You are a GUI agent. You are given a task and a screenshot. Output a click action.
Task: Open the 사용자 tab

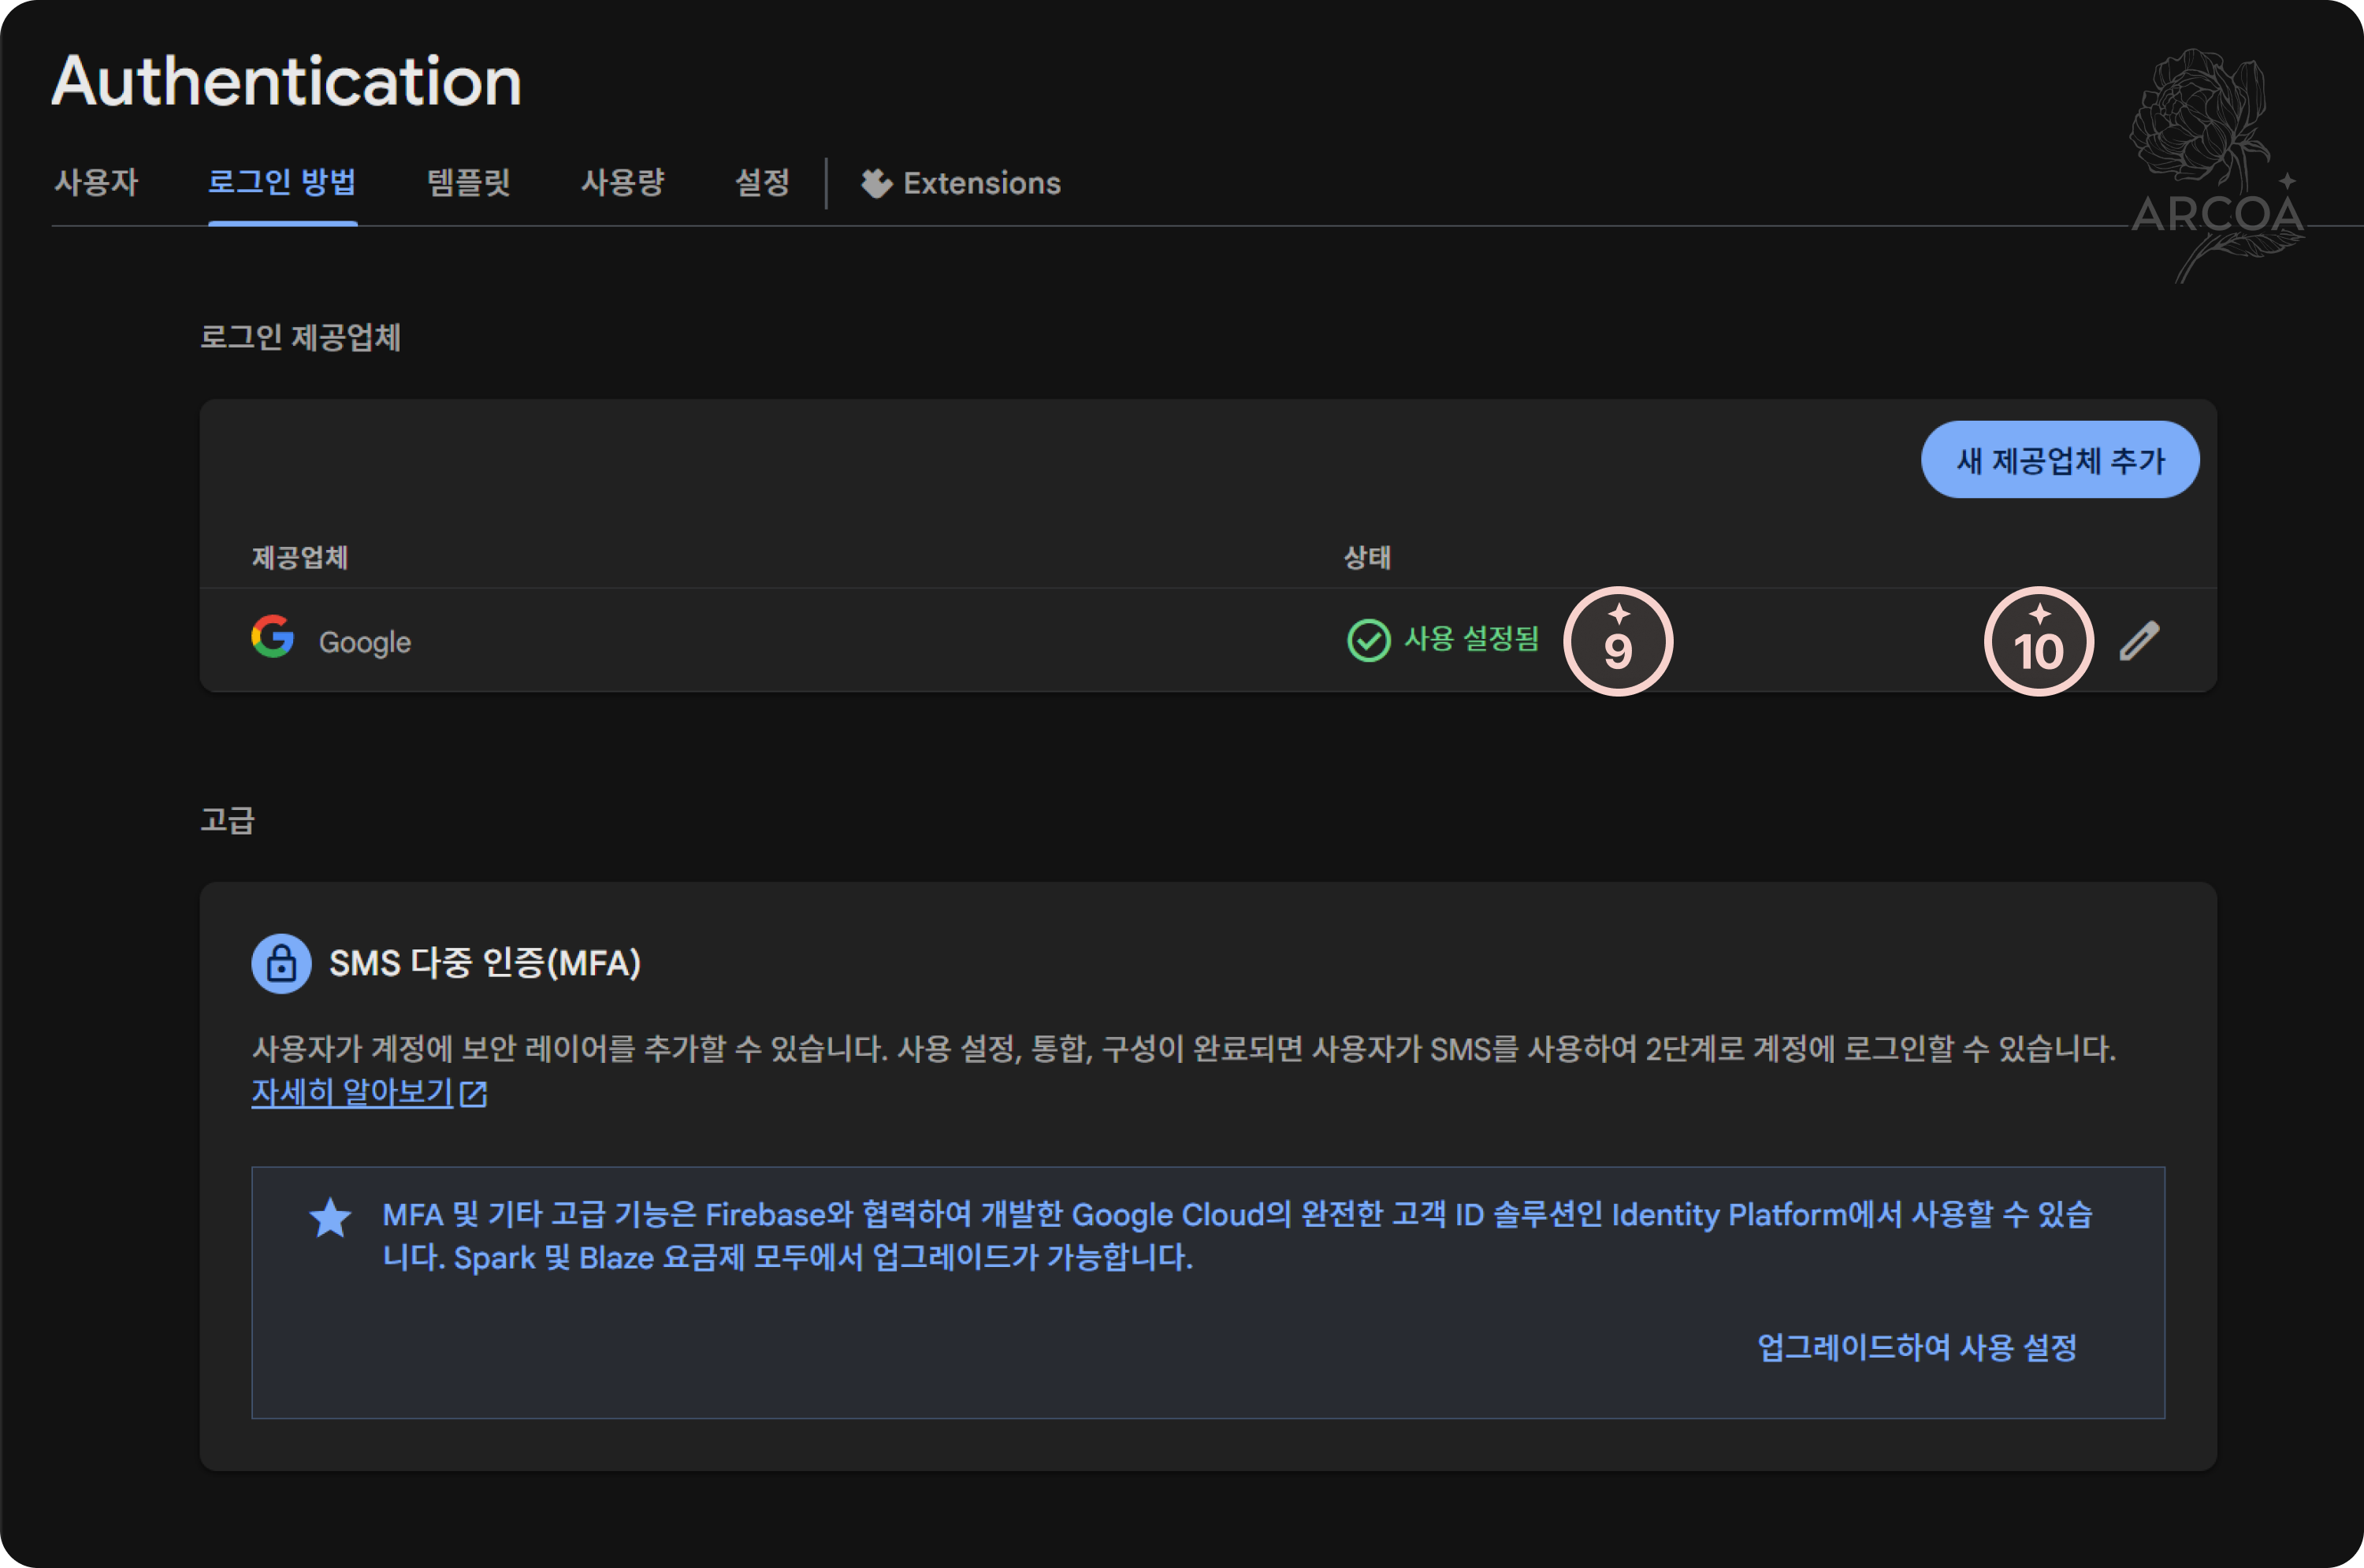click(x=96, y=183)
